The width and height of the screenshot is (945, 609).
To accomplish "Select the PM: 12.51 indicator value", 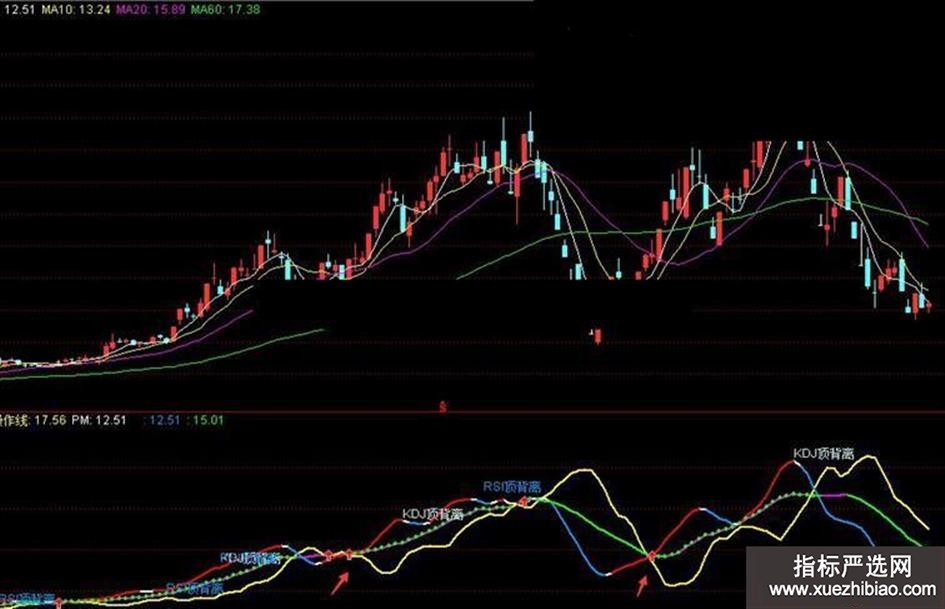I will 99,420.
